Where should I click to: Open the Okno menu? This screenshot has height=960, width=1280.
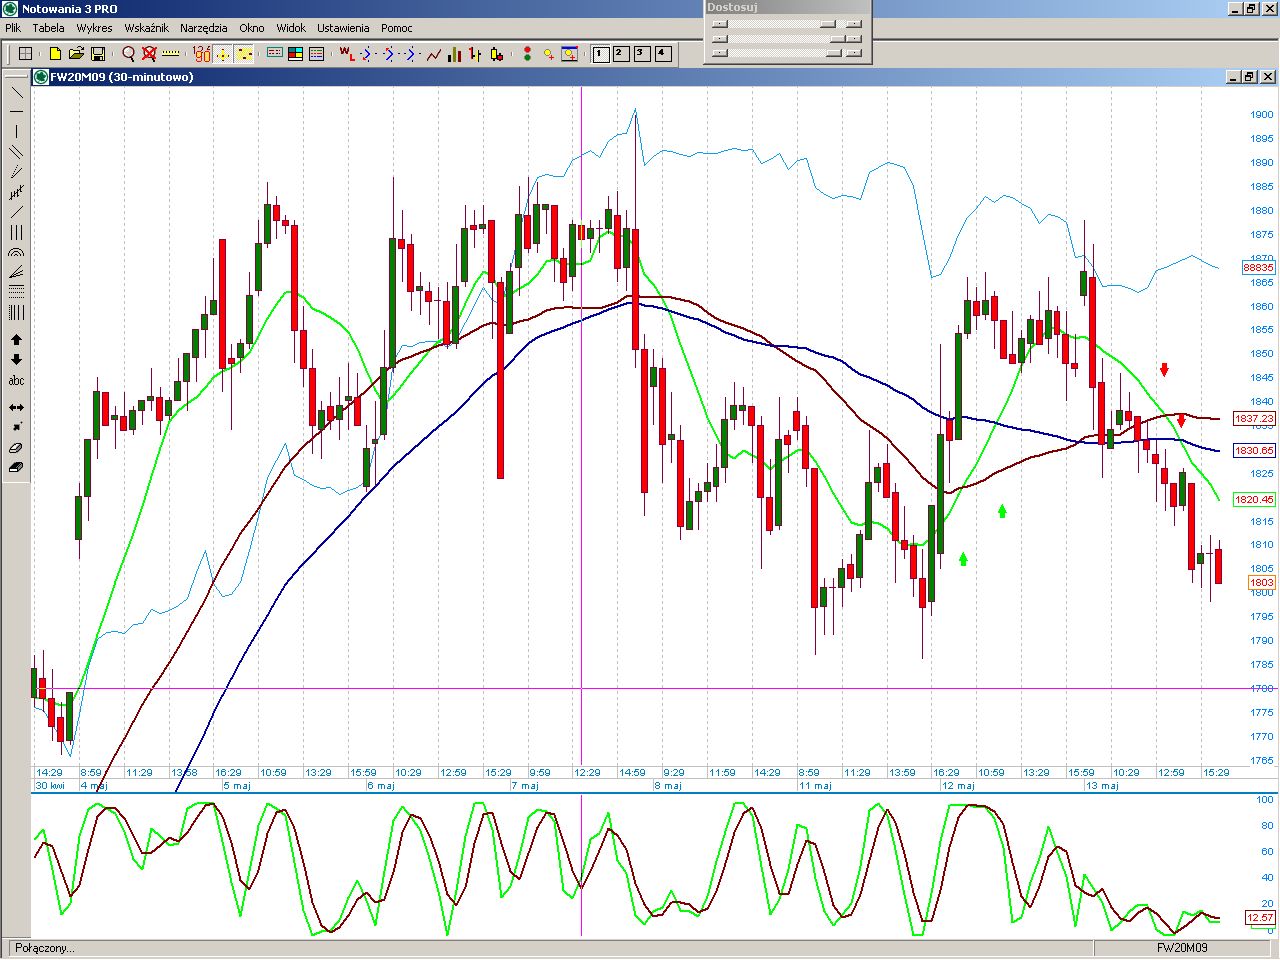point(252,28)
